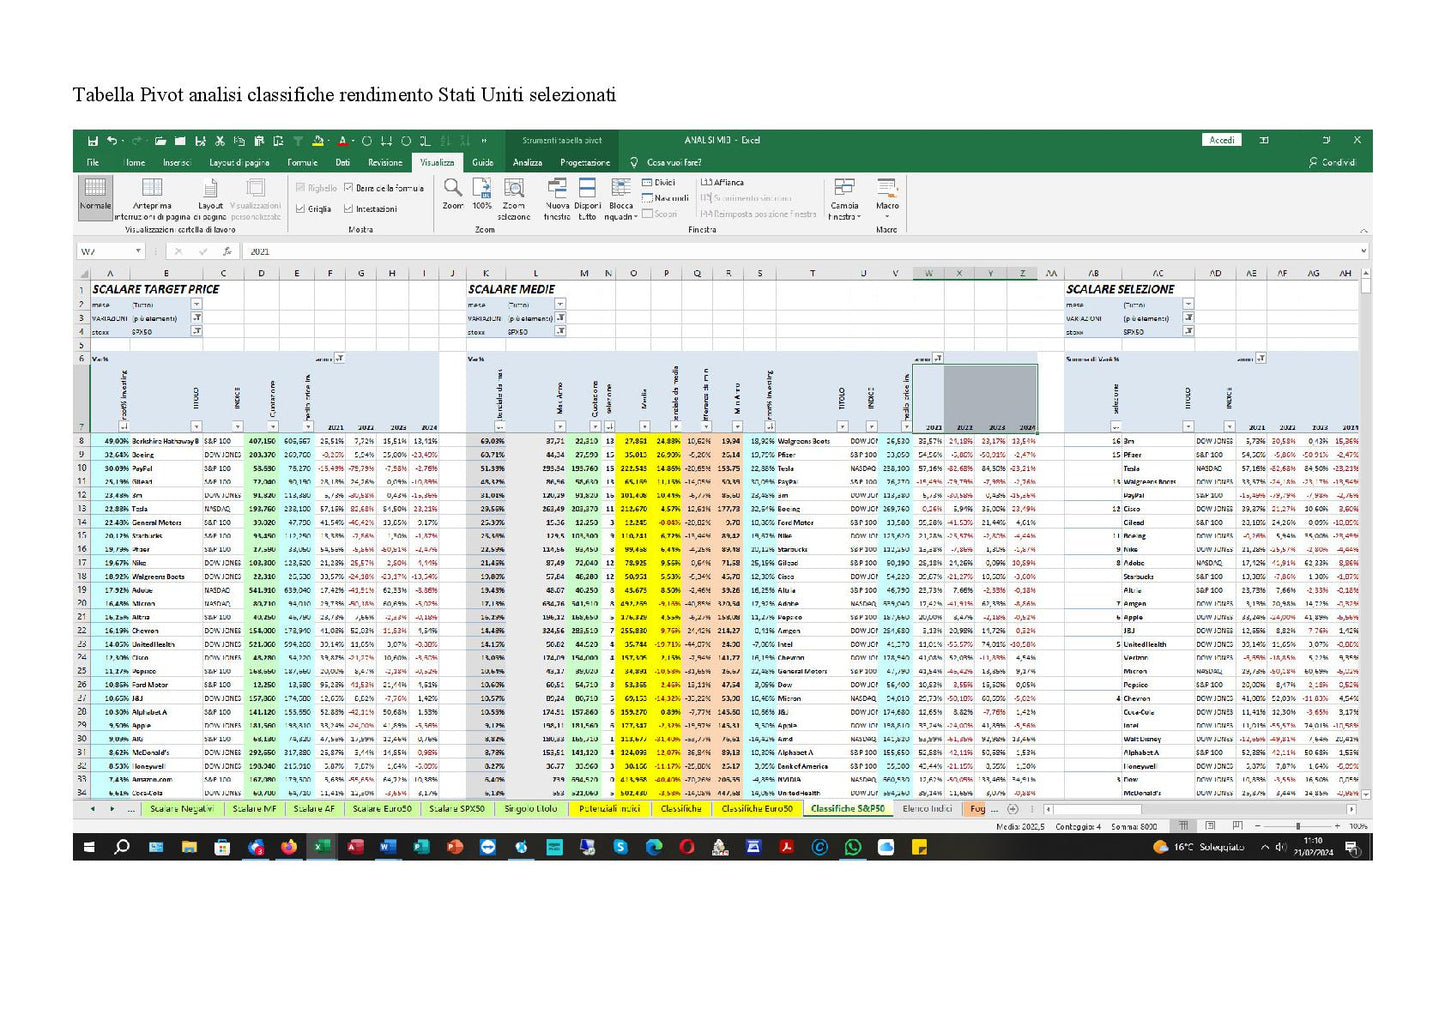Viewport: 1445px width, 1021px height.
Task: Click Affianca view side by side
Action: click(722, 183)
